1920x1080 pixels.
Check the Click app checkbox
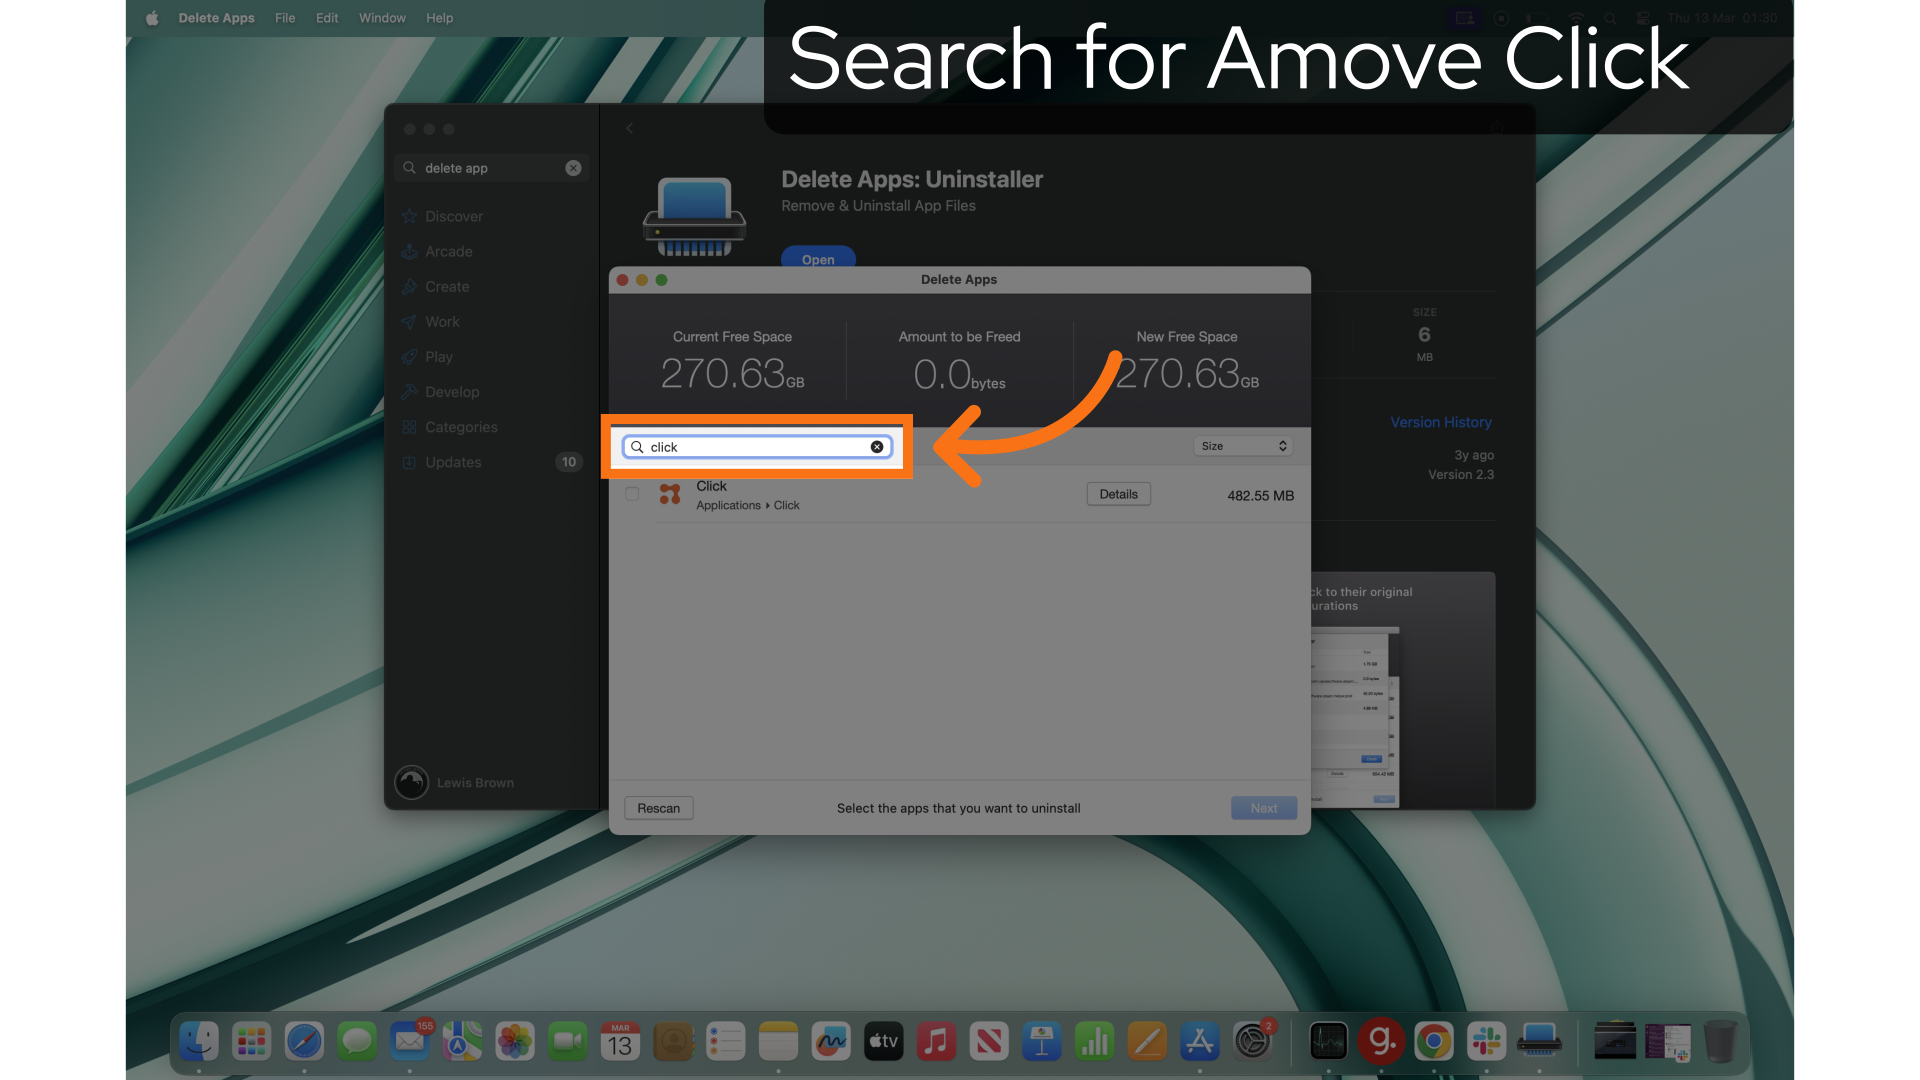point(632,494)
